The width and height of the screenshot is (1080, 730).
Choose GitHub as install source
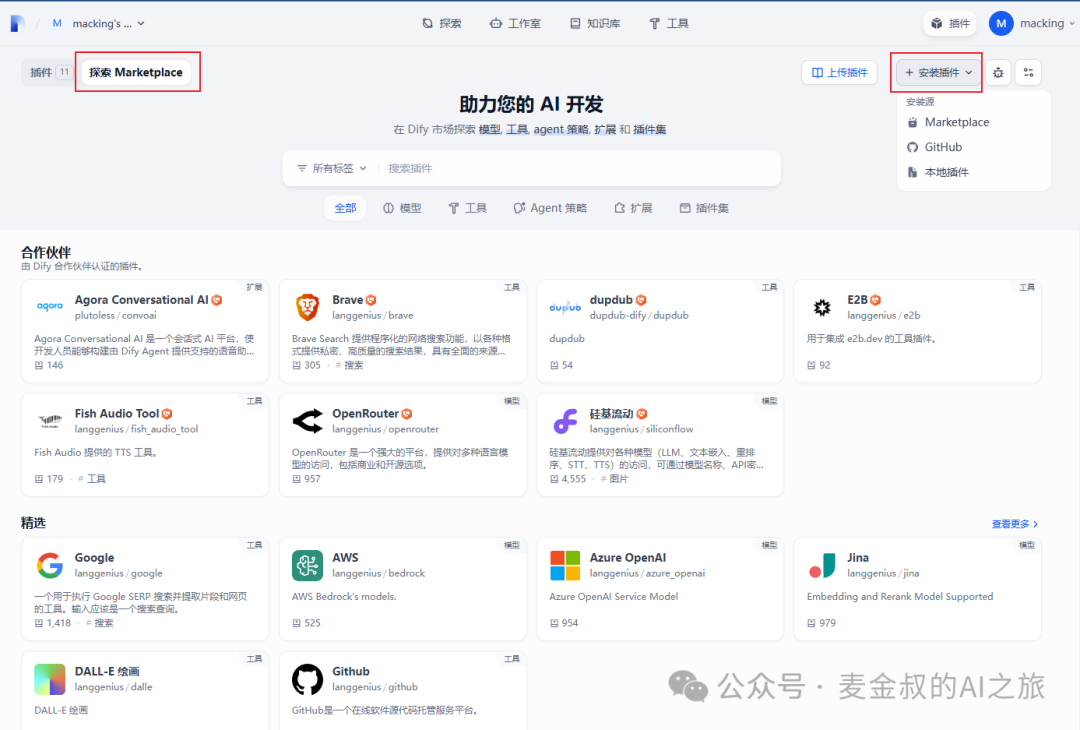point(973,147)
